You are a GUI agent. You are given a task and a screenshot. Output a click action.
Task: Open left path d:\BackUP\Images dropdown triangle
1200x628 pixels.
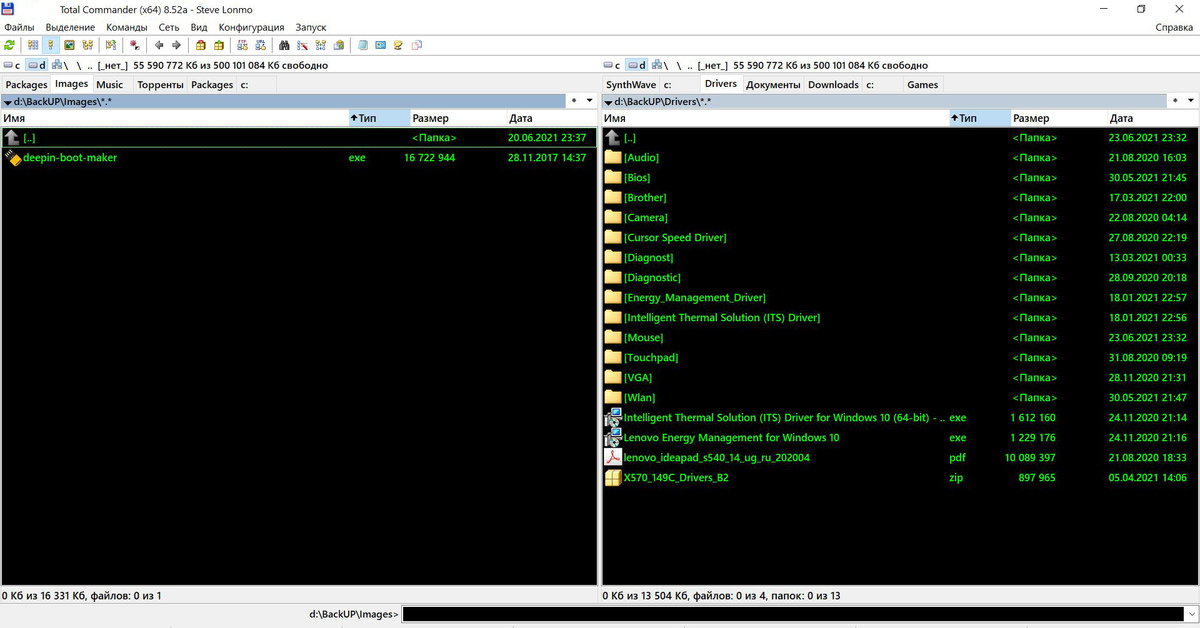(7, 102)
